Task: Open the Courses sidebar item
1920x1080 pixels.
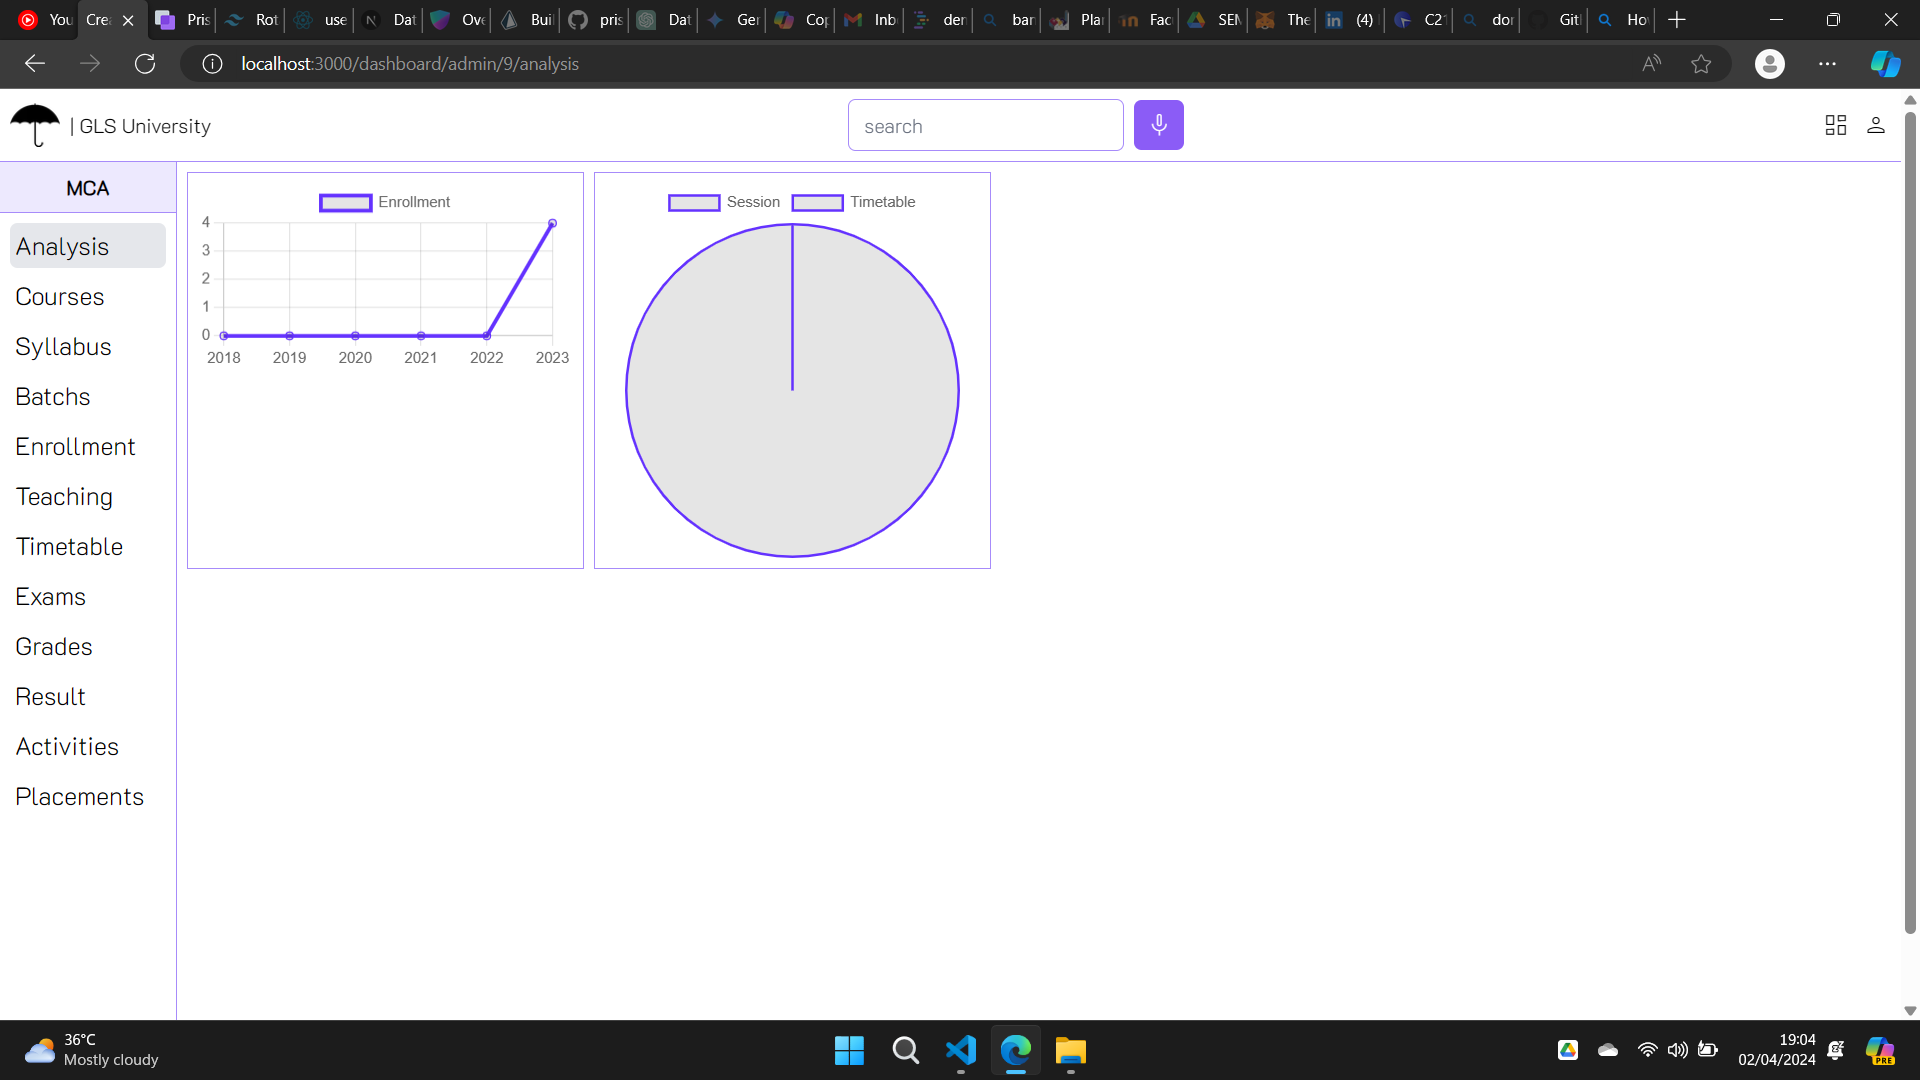Action: pyautogui.click(x=60, y=297)
